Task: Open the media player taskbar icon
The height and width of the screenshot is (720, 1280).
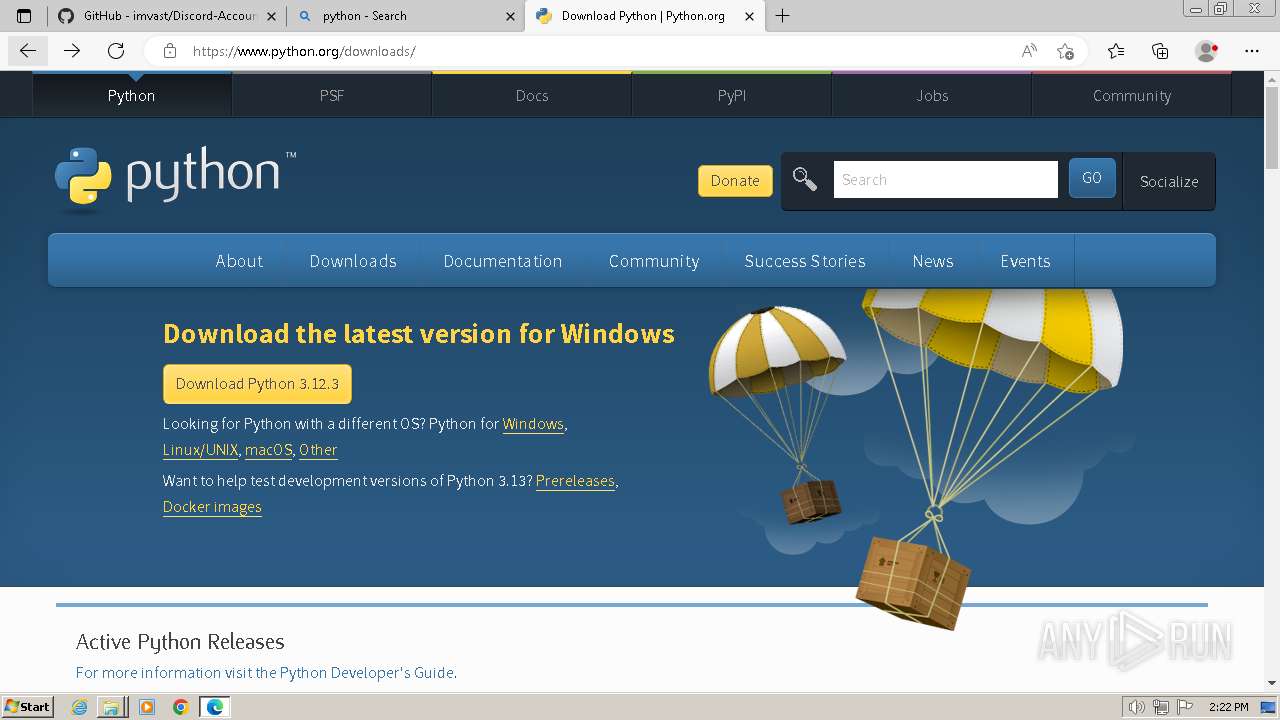Action: click(147, 707)
